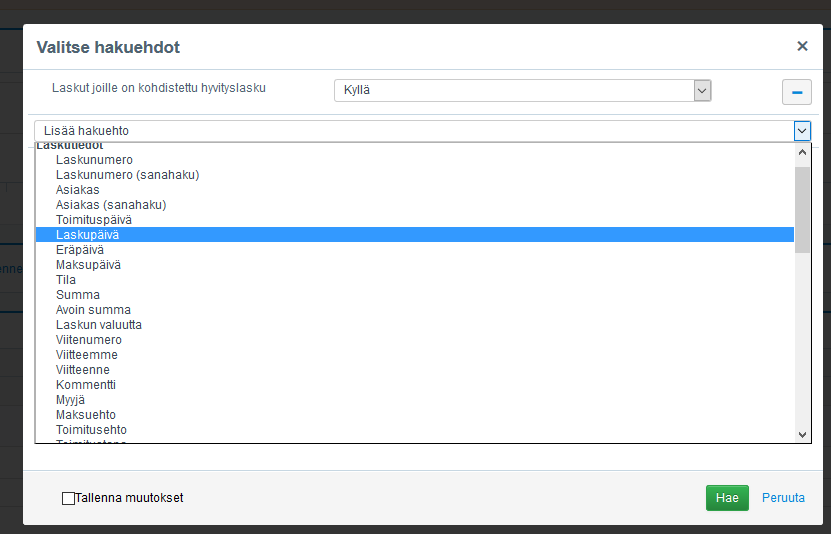Select the Eräpäivä option
831x534 pixels.
pyautogui.click(x=80, y=250)
